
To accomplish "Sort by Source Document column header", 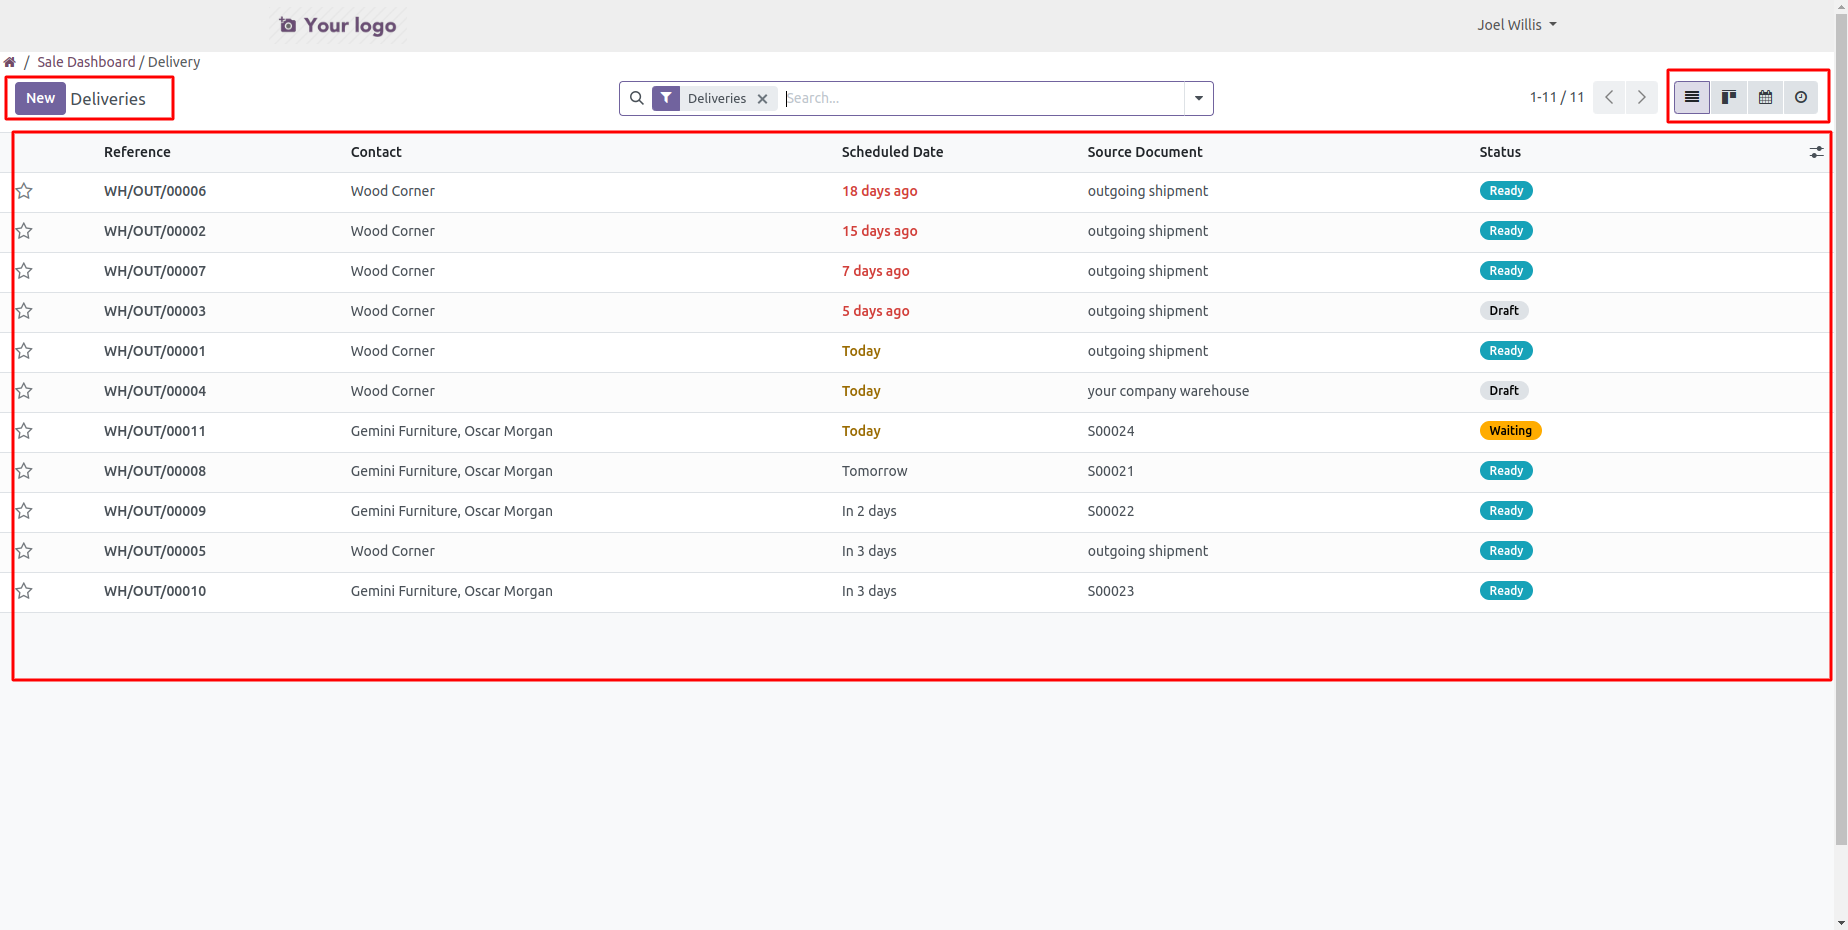I will 1145,152.
